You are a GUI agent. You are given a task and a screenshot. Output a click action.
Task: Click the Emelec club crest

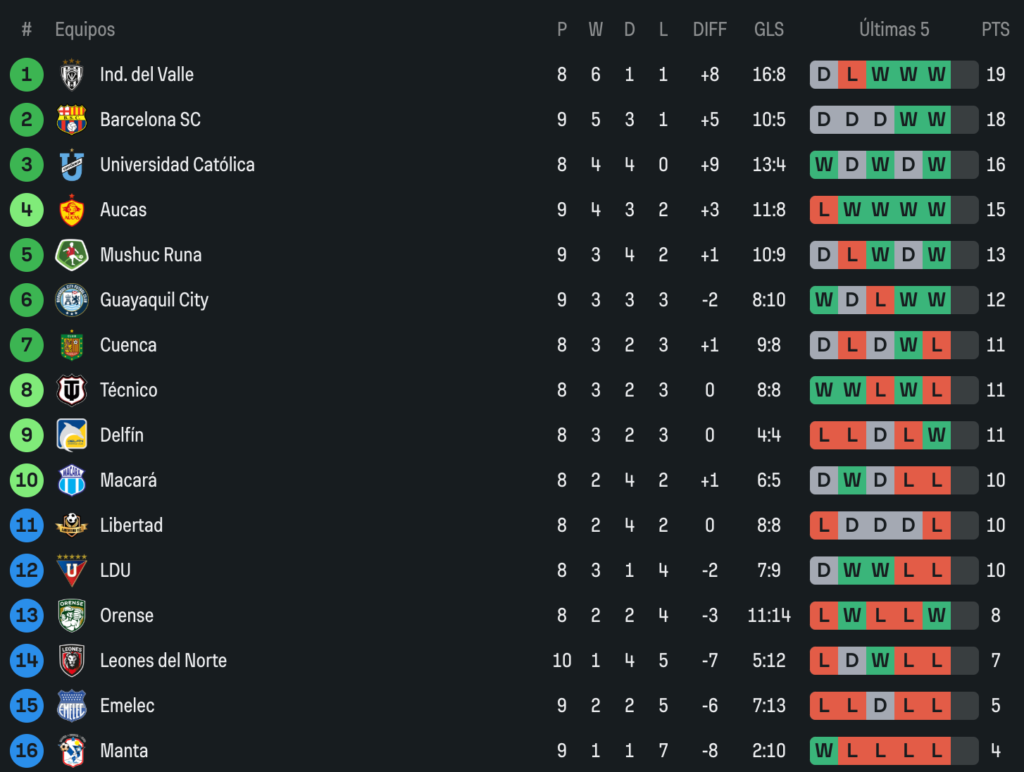(71, 705)
